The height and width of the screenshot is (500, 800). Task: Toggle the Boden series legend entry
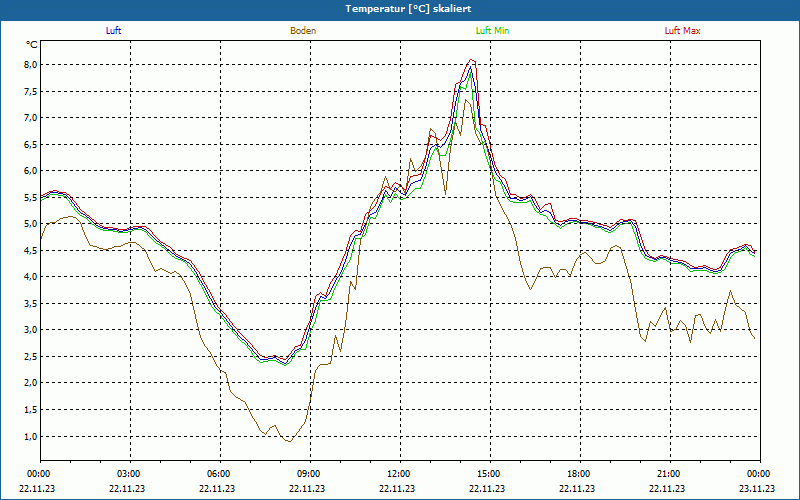(303, 31)
